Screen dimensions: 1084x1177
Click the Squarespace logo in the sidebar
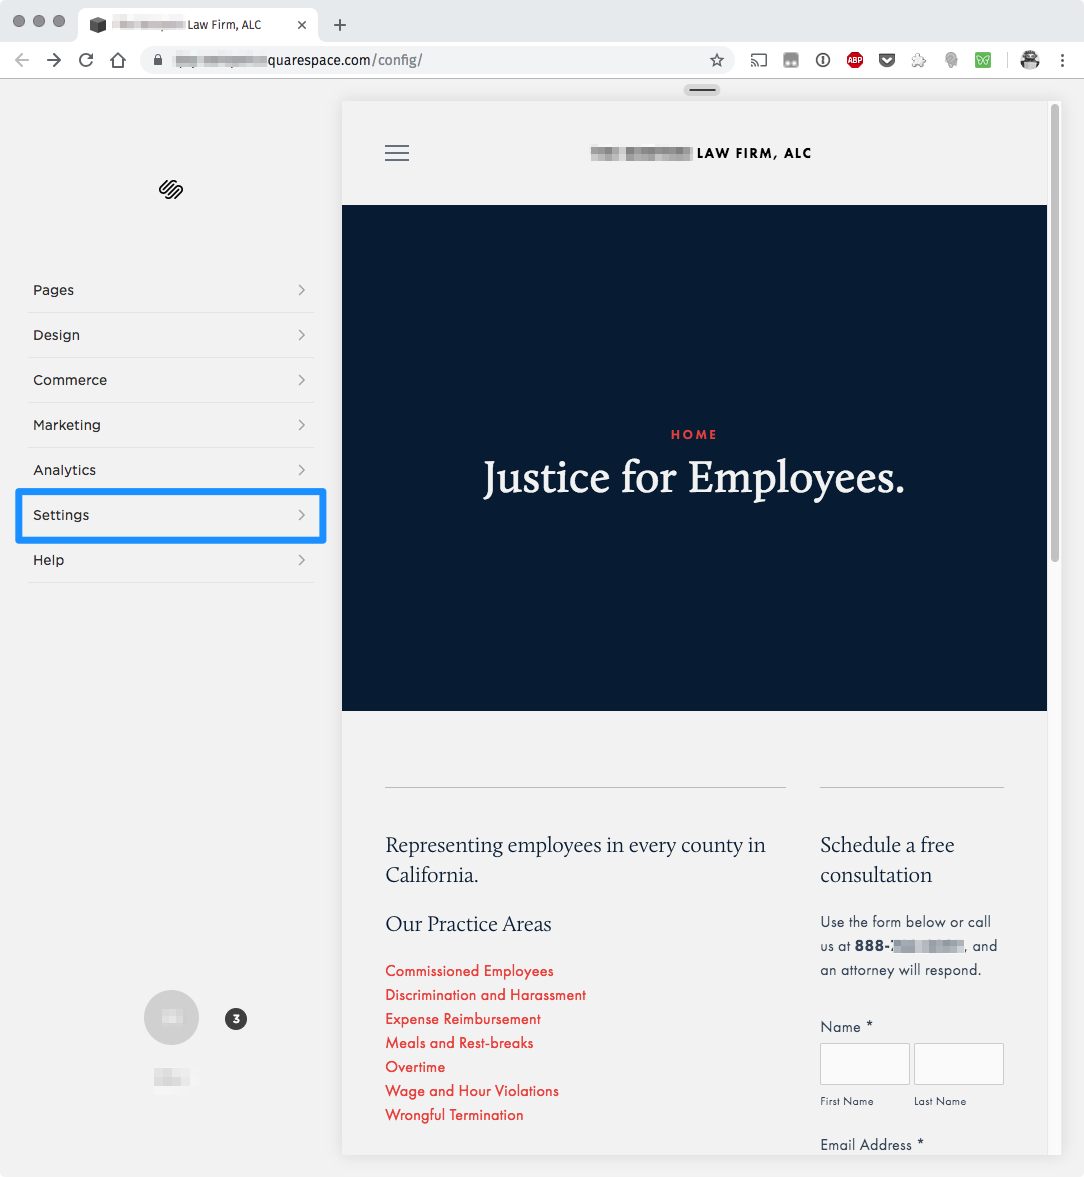[x=170, y=189]
